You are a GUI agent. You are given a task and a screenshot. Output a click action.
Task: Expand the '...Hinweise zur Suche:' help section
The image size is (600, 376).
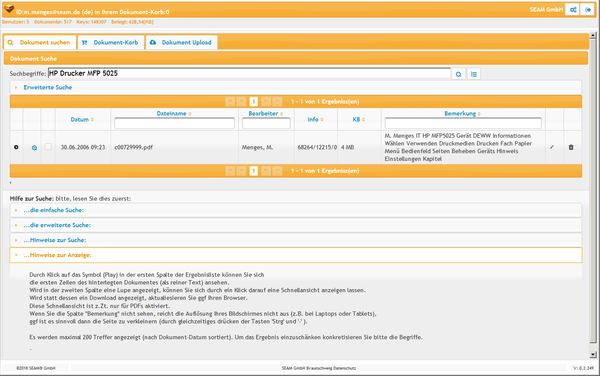coord(296,240)
